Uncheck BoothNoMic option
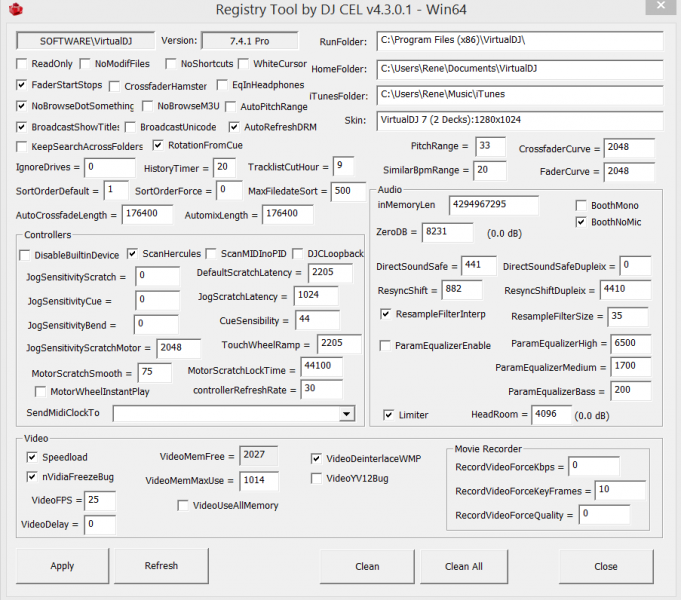The height and width of the screenshot is (600, 681). (581, 222)
